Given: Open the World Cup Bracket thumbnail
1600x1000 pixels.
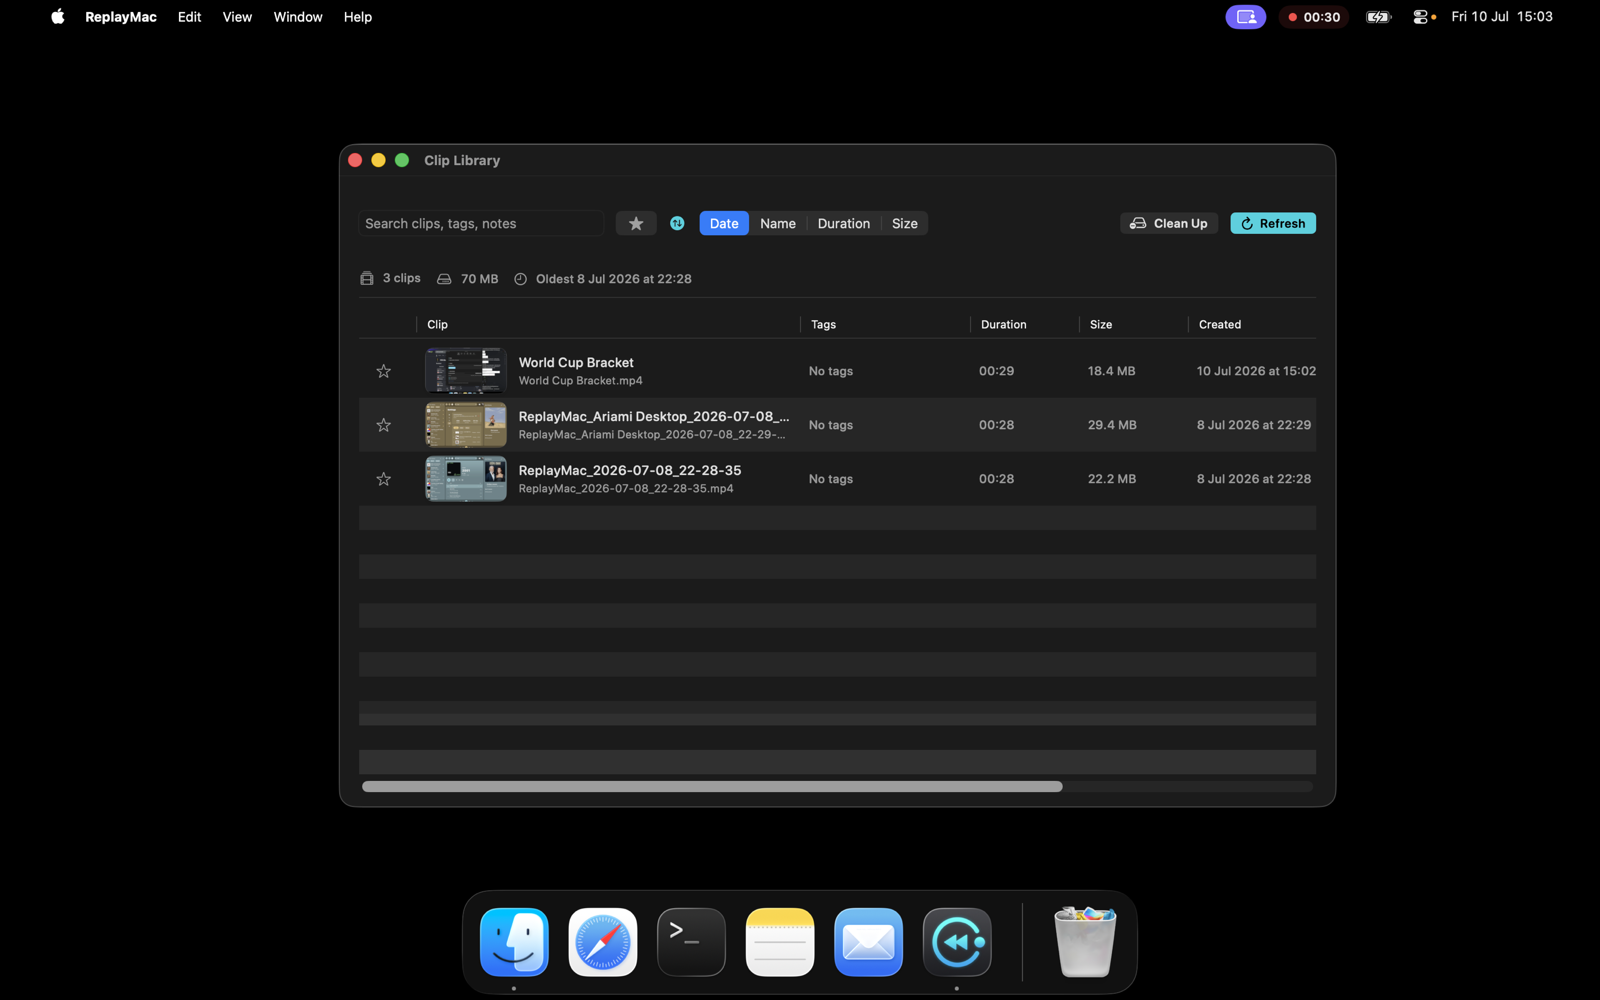Looking at the screenshot, I should pyautogui.click(x=466, y=370).
